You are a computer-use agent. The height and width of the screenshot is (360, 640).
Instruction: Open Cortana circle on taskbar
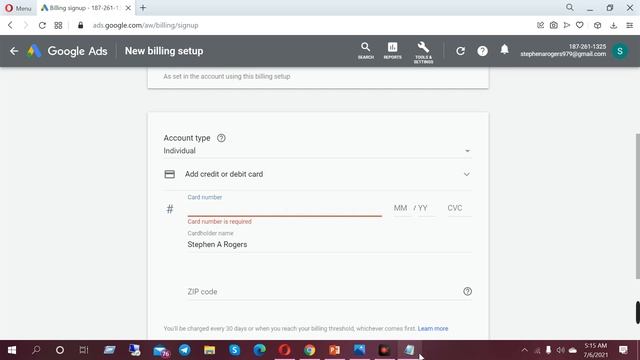(60, 350)
